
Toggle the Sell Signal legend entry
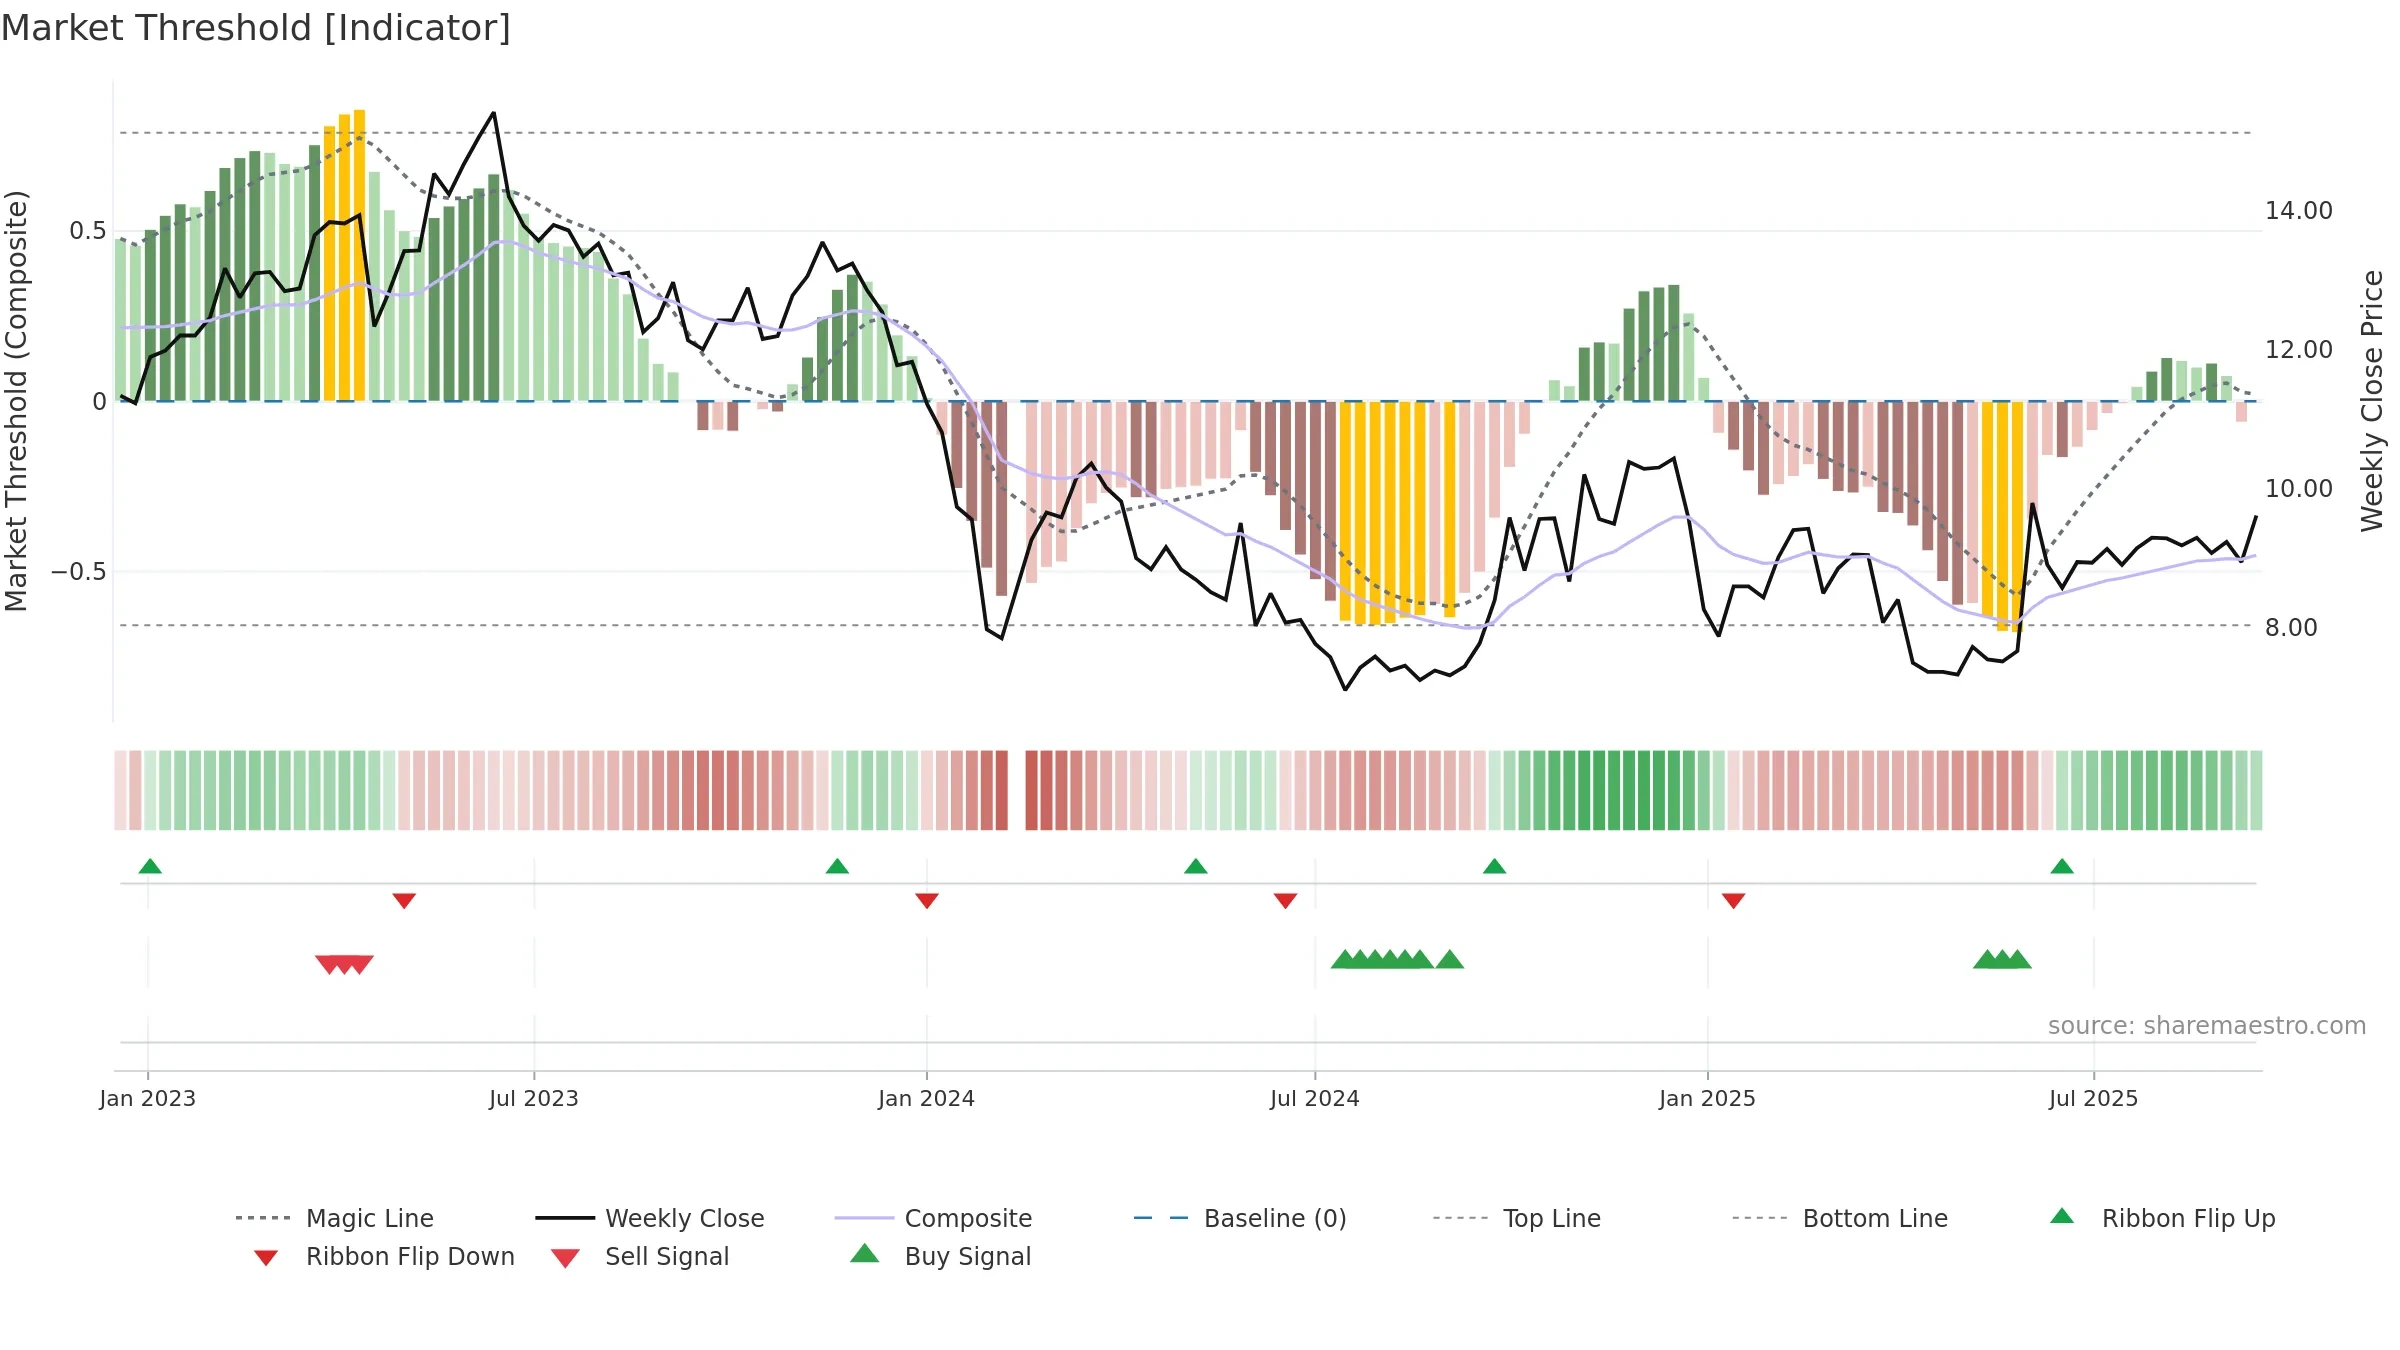pos(640,1256)
